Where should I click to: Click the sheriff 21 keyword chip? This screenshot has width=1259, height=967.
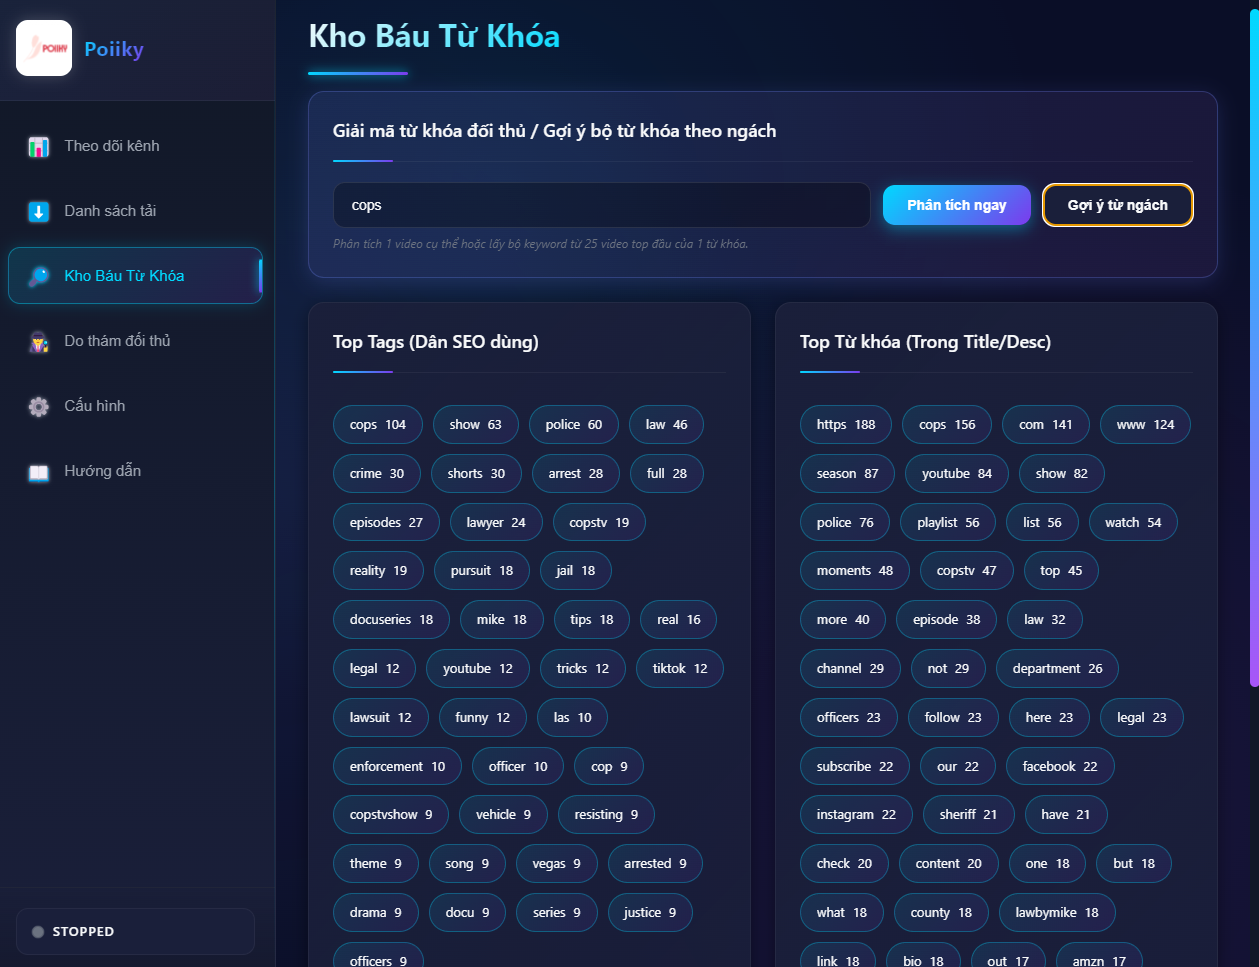(x=967, y=814)
